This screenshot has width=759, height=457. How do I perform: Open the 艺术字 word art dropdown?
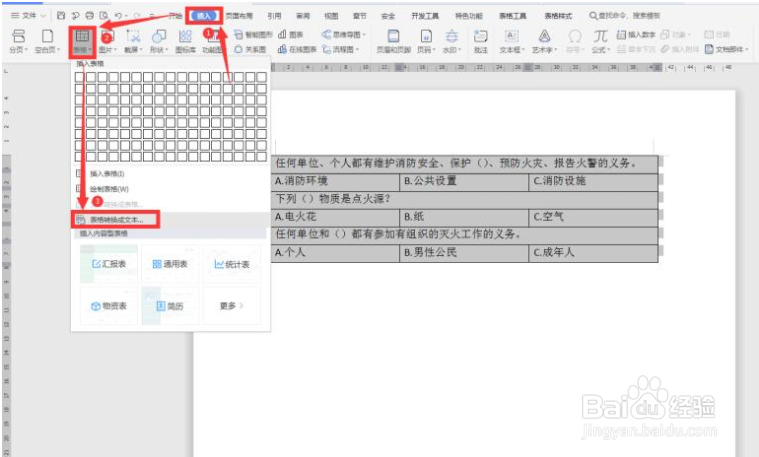click(x=545, y=41)
